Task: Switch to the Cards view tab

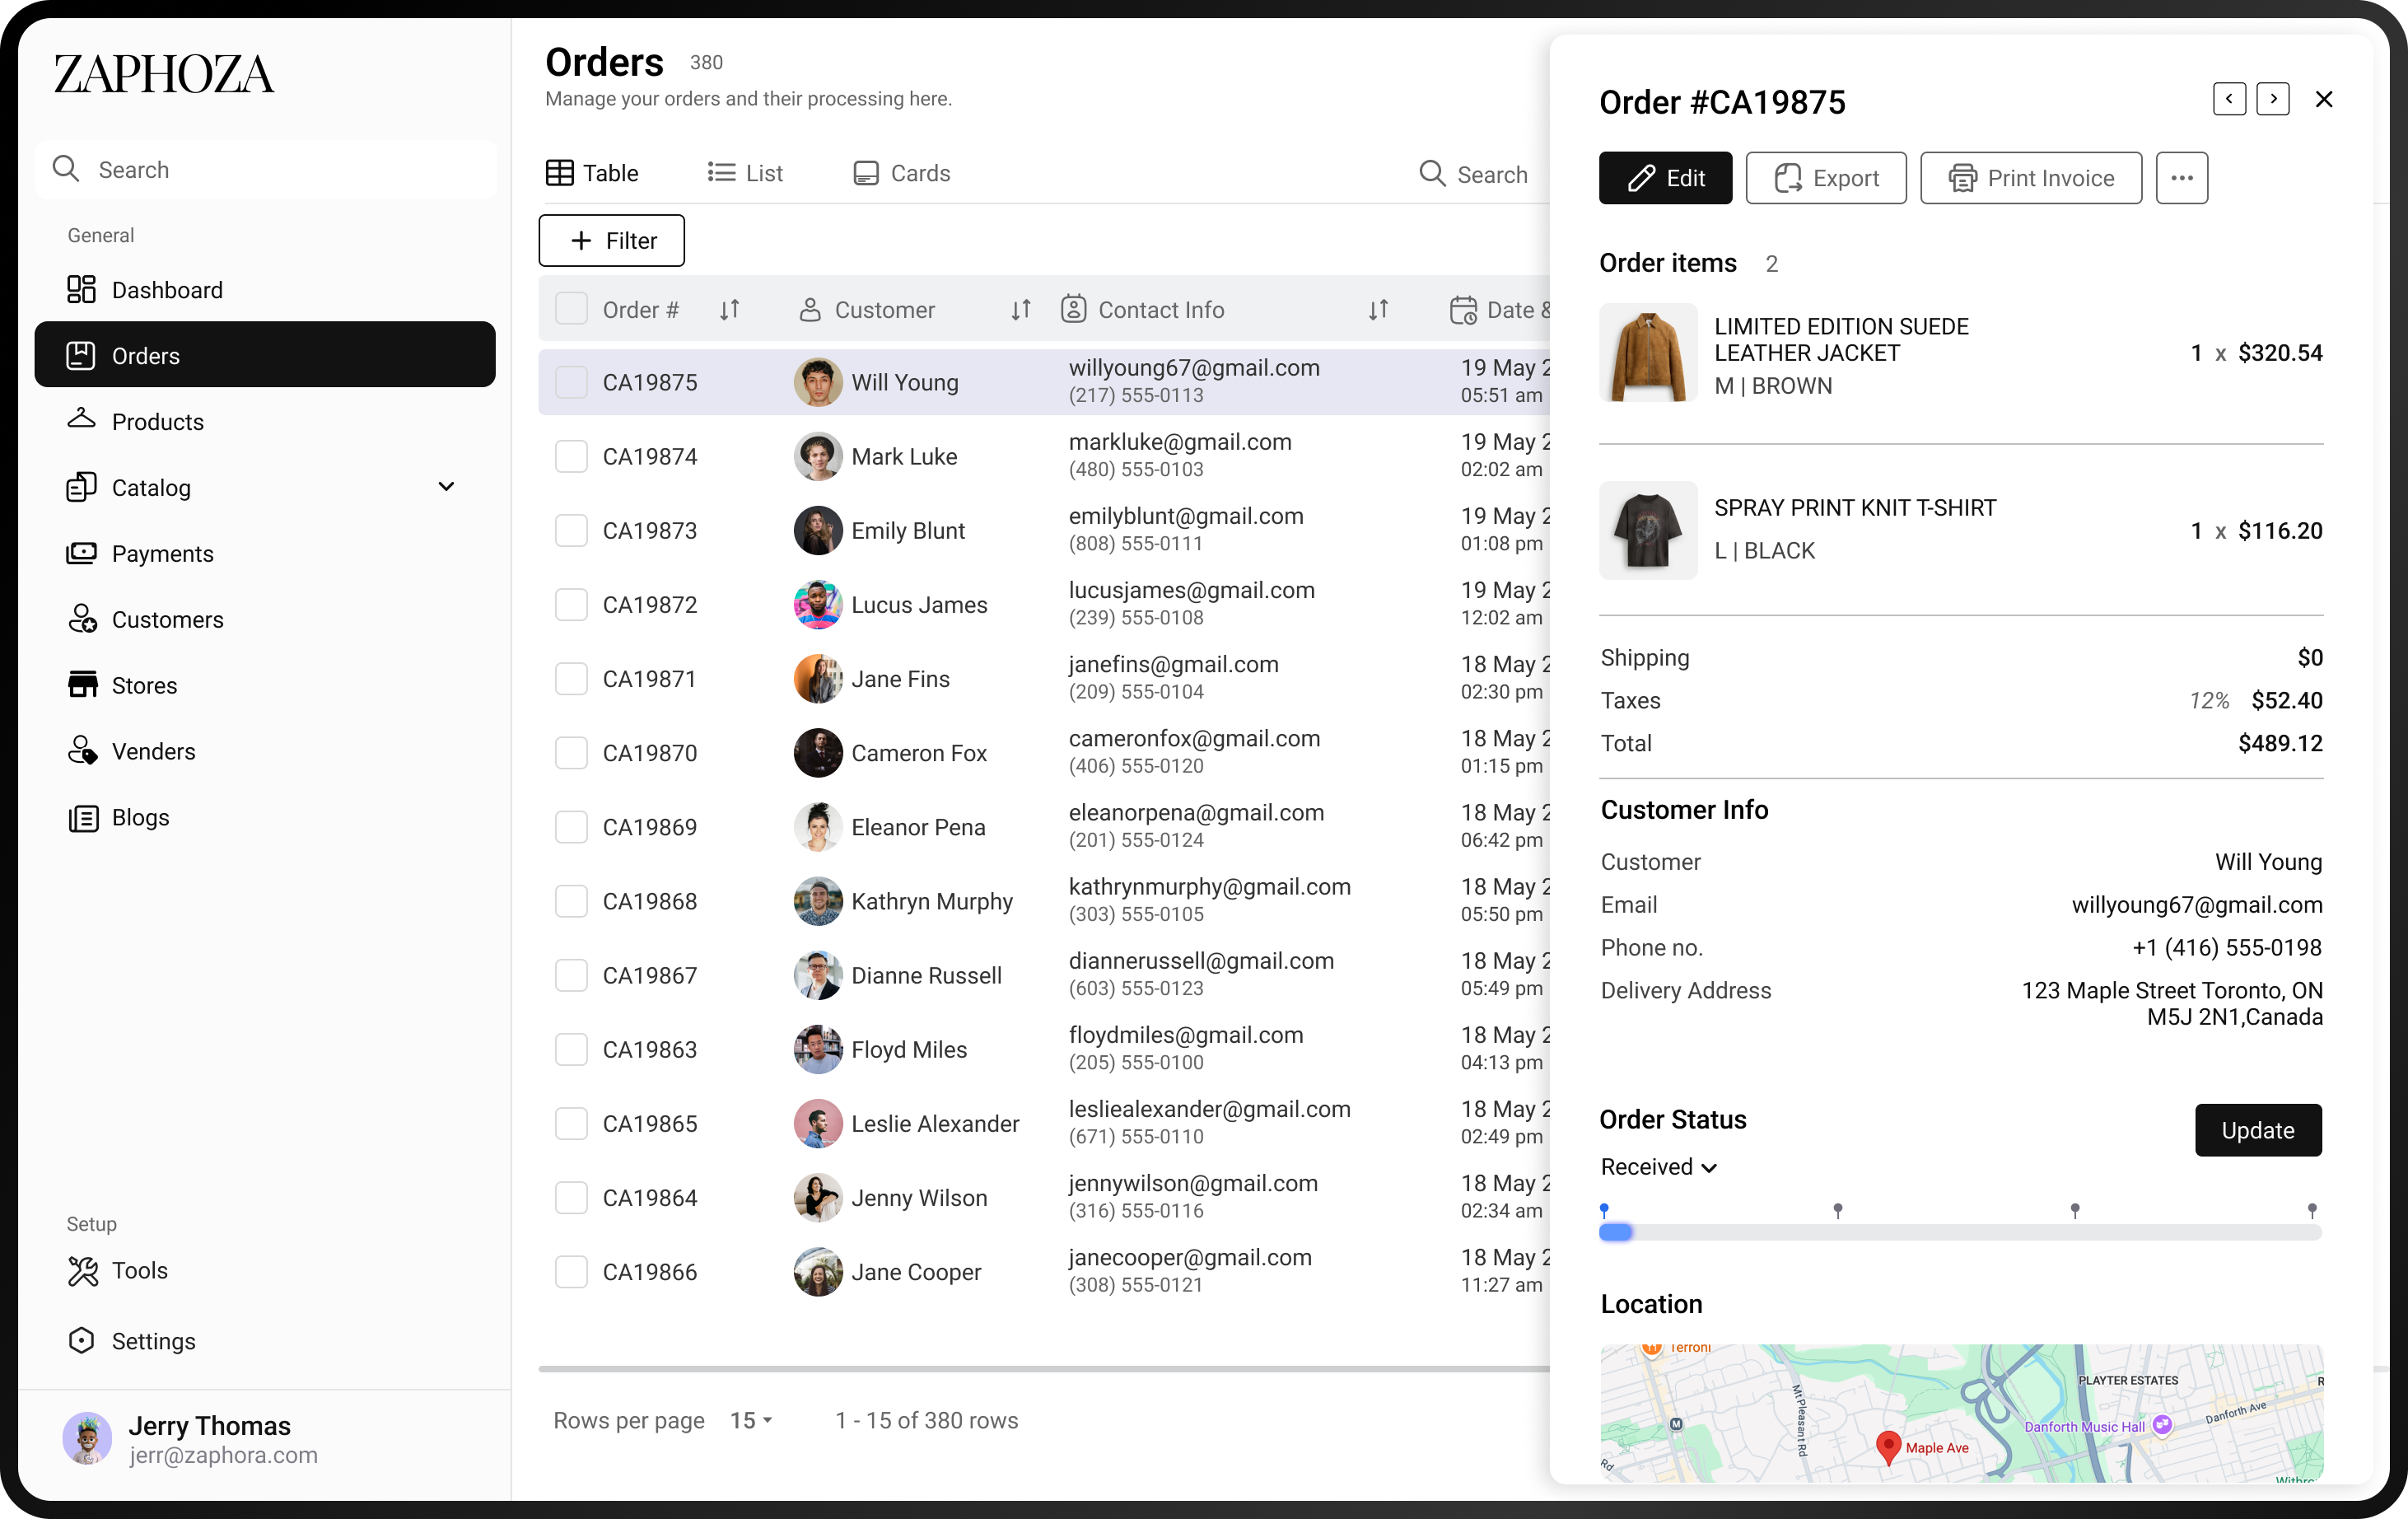Action: coord(901,173)
